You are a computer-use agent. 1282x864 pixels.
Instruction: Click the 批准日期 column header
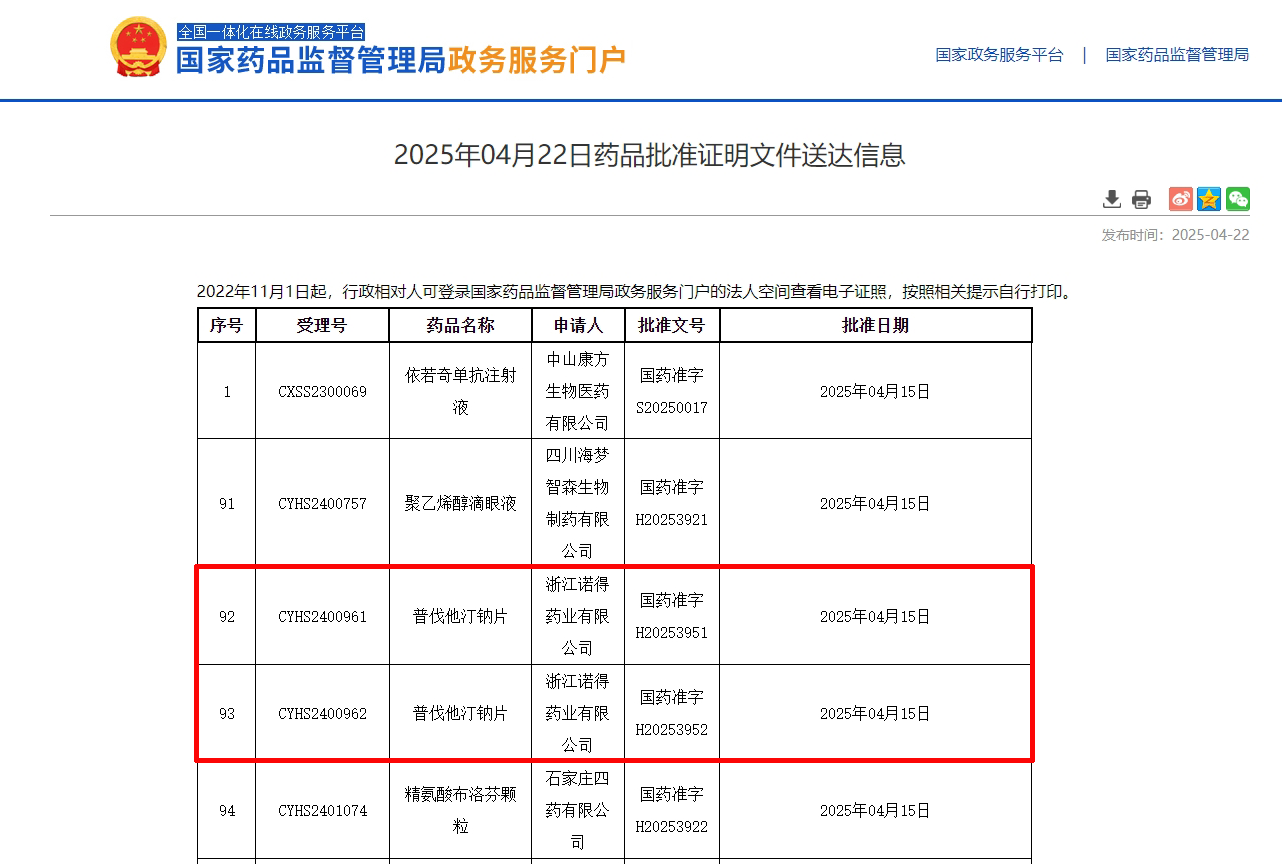point(875,325)
